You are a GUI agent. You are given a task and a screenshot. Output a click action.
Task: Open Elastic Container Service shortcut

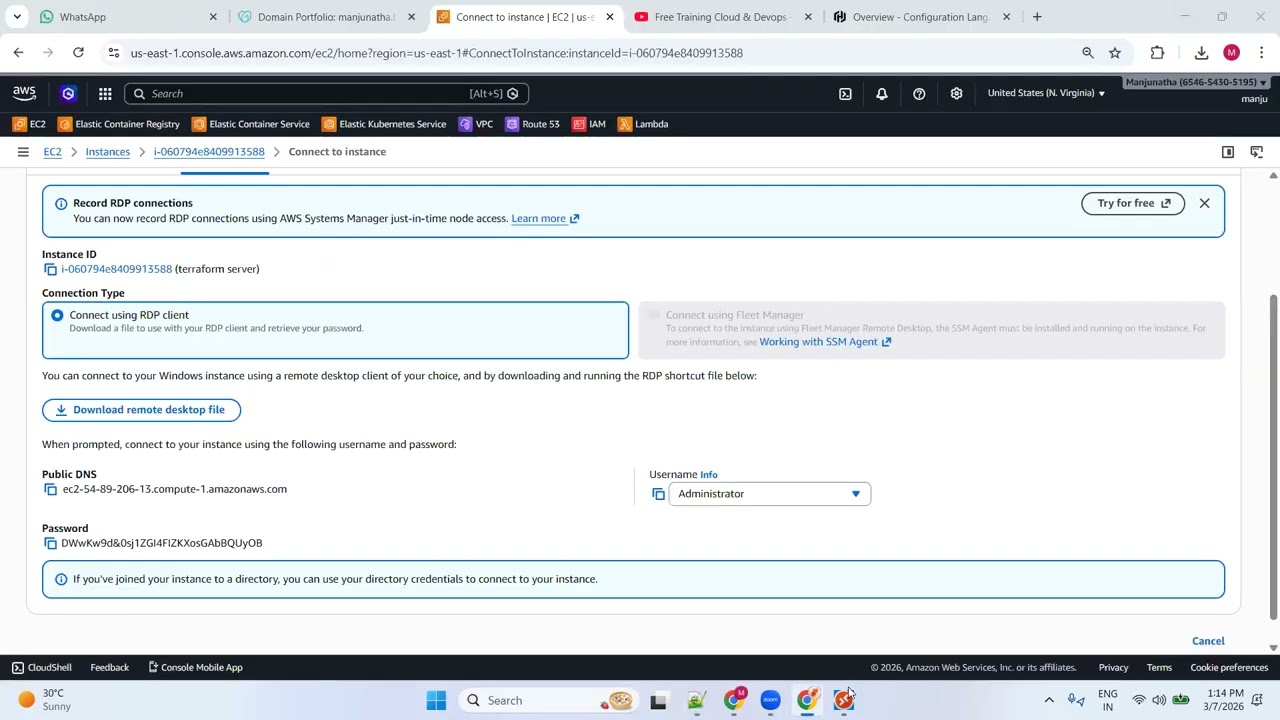[251, 124]
